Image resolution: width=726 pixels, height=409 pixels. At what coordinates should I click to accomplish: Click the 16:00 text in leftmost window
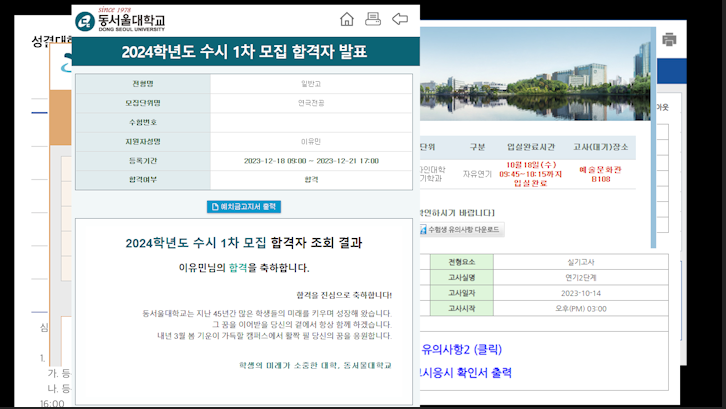tap(52, 404)
